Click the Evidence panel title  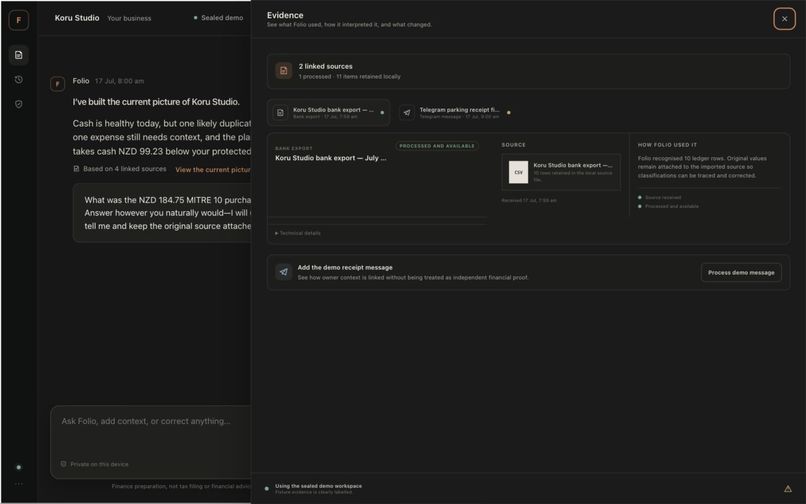[285, 15]
